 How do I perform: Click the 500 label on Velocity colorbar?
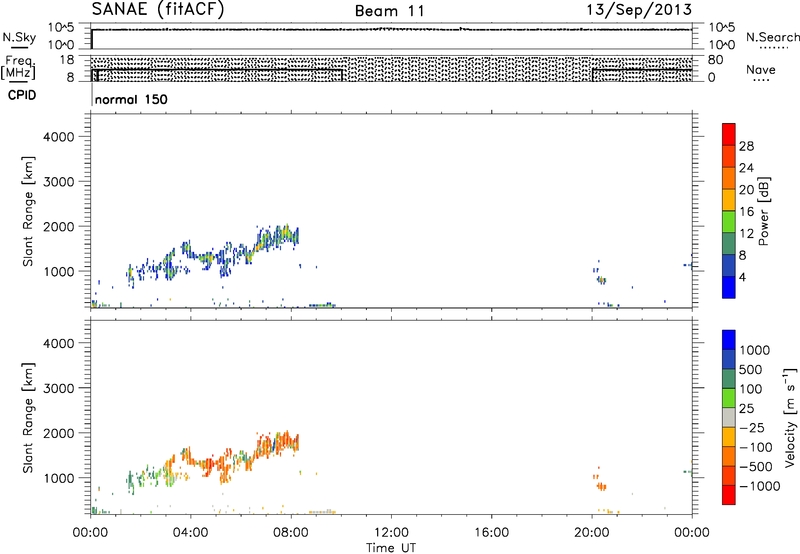coord(751,369)
